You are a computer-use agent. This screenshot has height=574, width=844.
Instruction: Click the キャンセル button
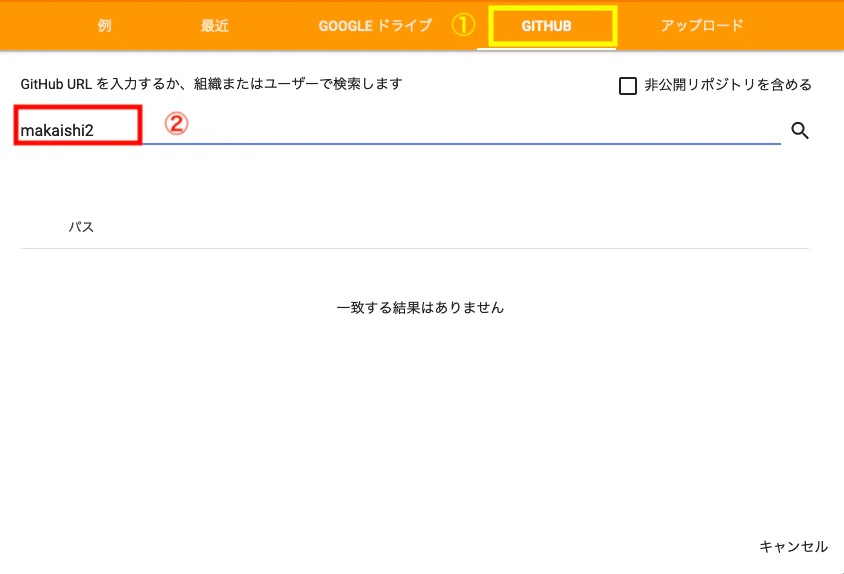coord(793,547)
